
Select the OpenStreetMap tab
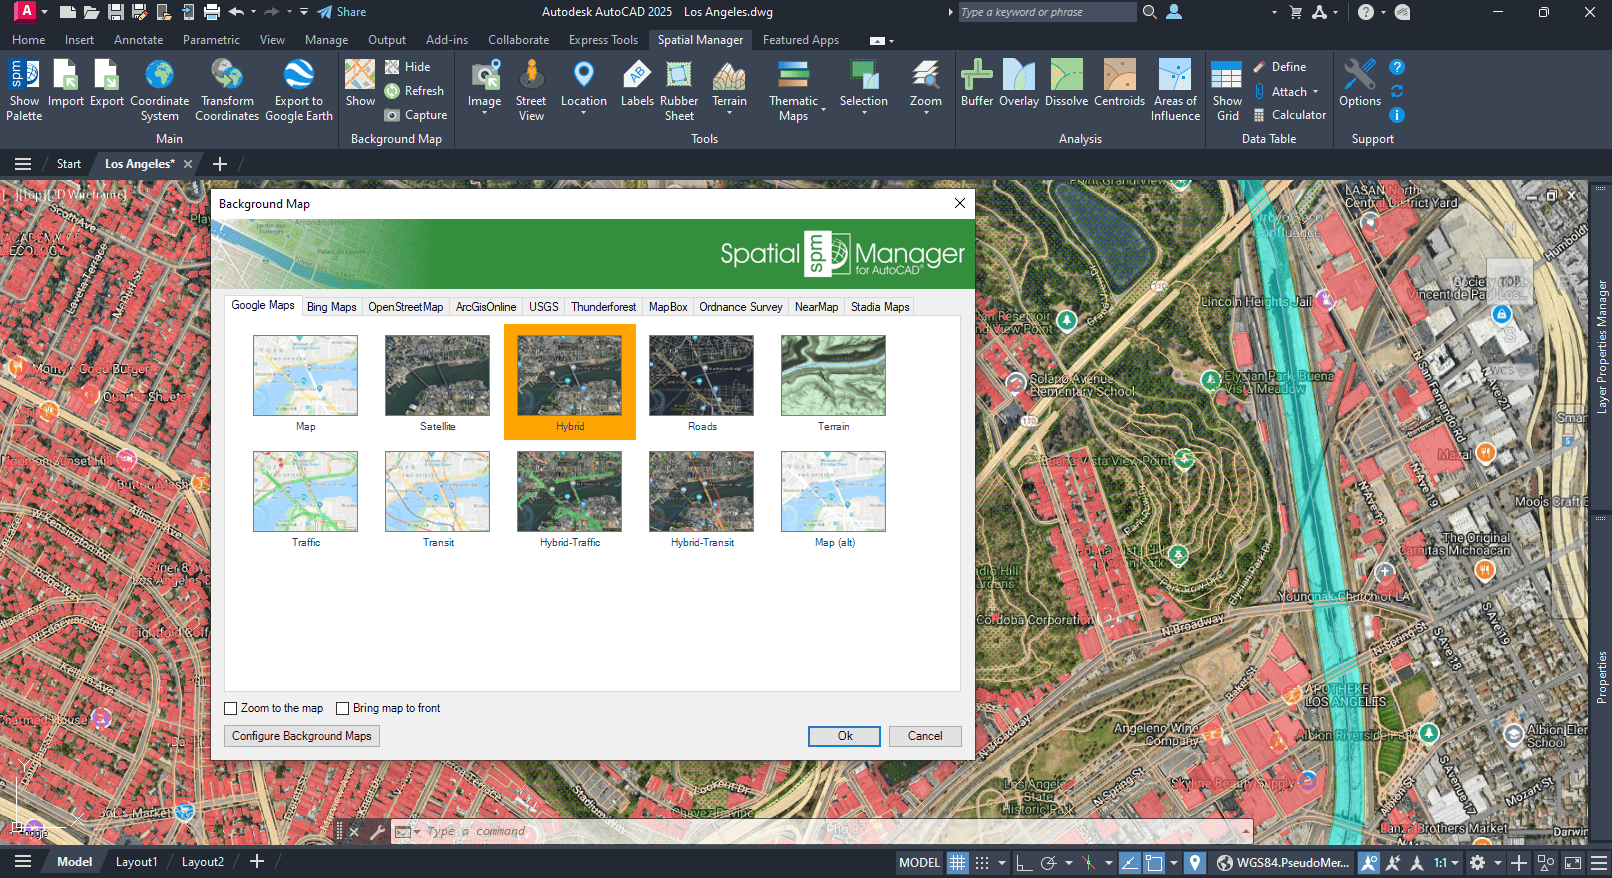(405, 307)
